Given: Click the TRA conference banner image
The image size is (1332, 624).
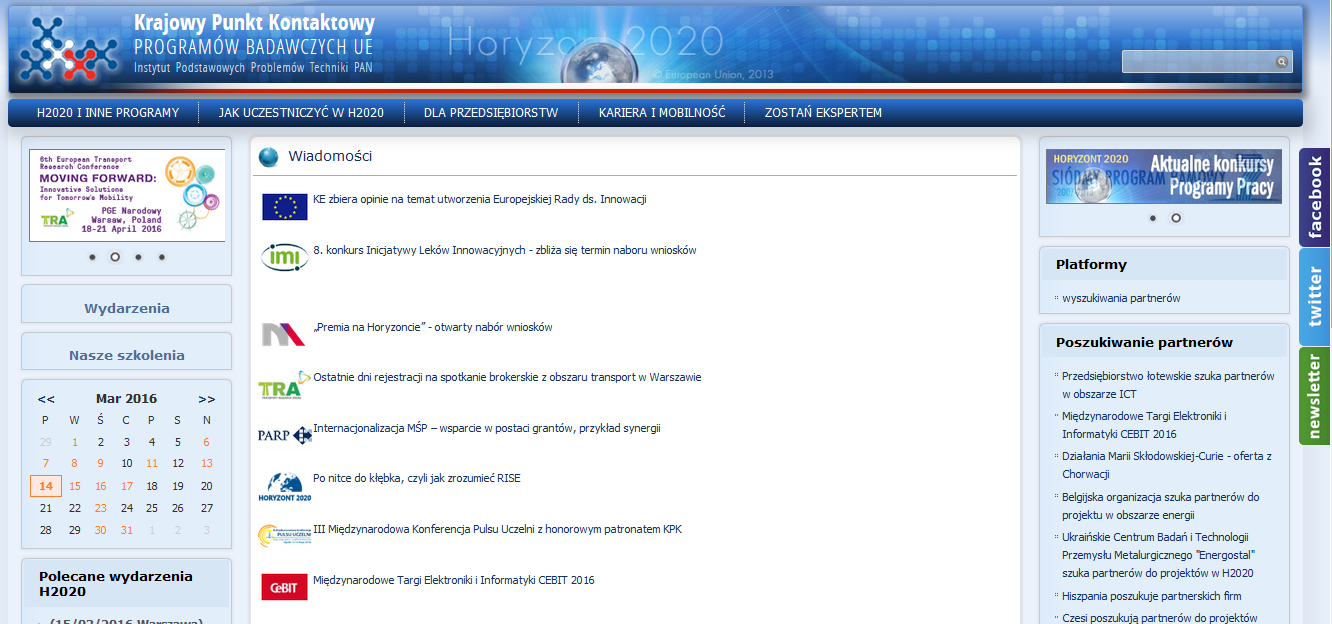Looking at the screenshot, I should coord(127,195).
